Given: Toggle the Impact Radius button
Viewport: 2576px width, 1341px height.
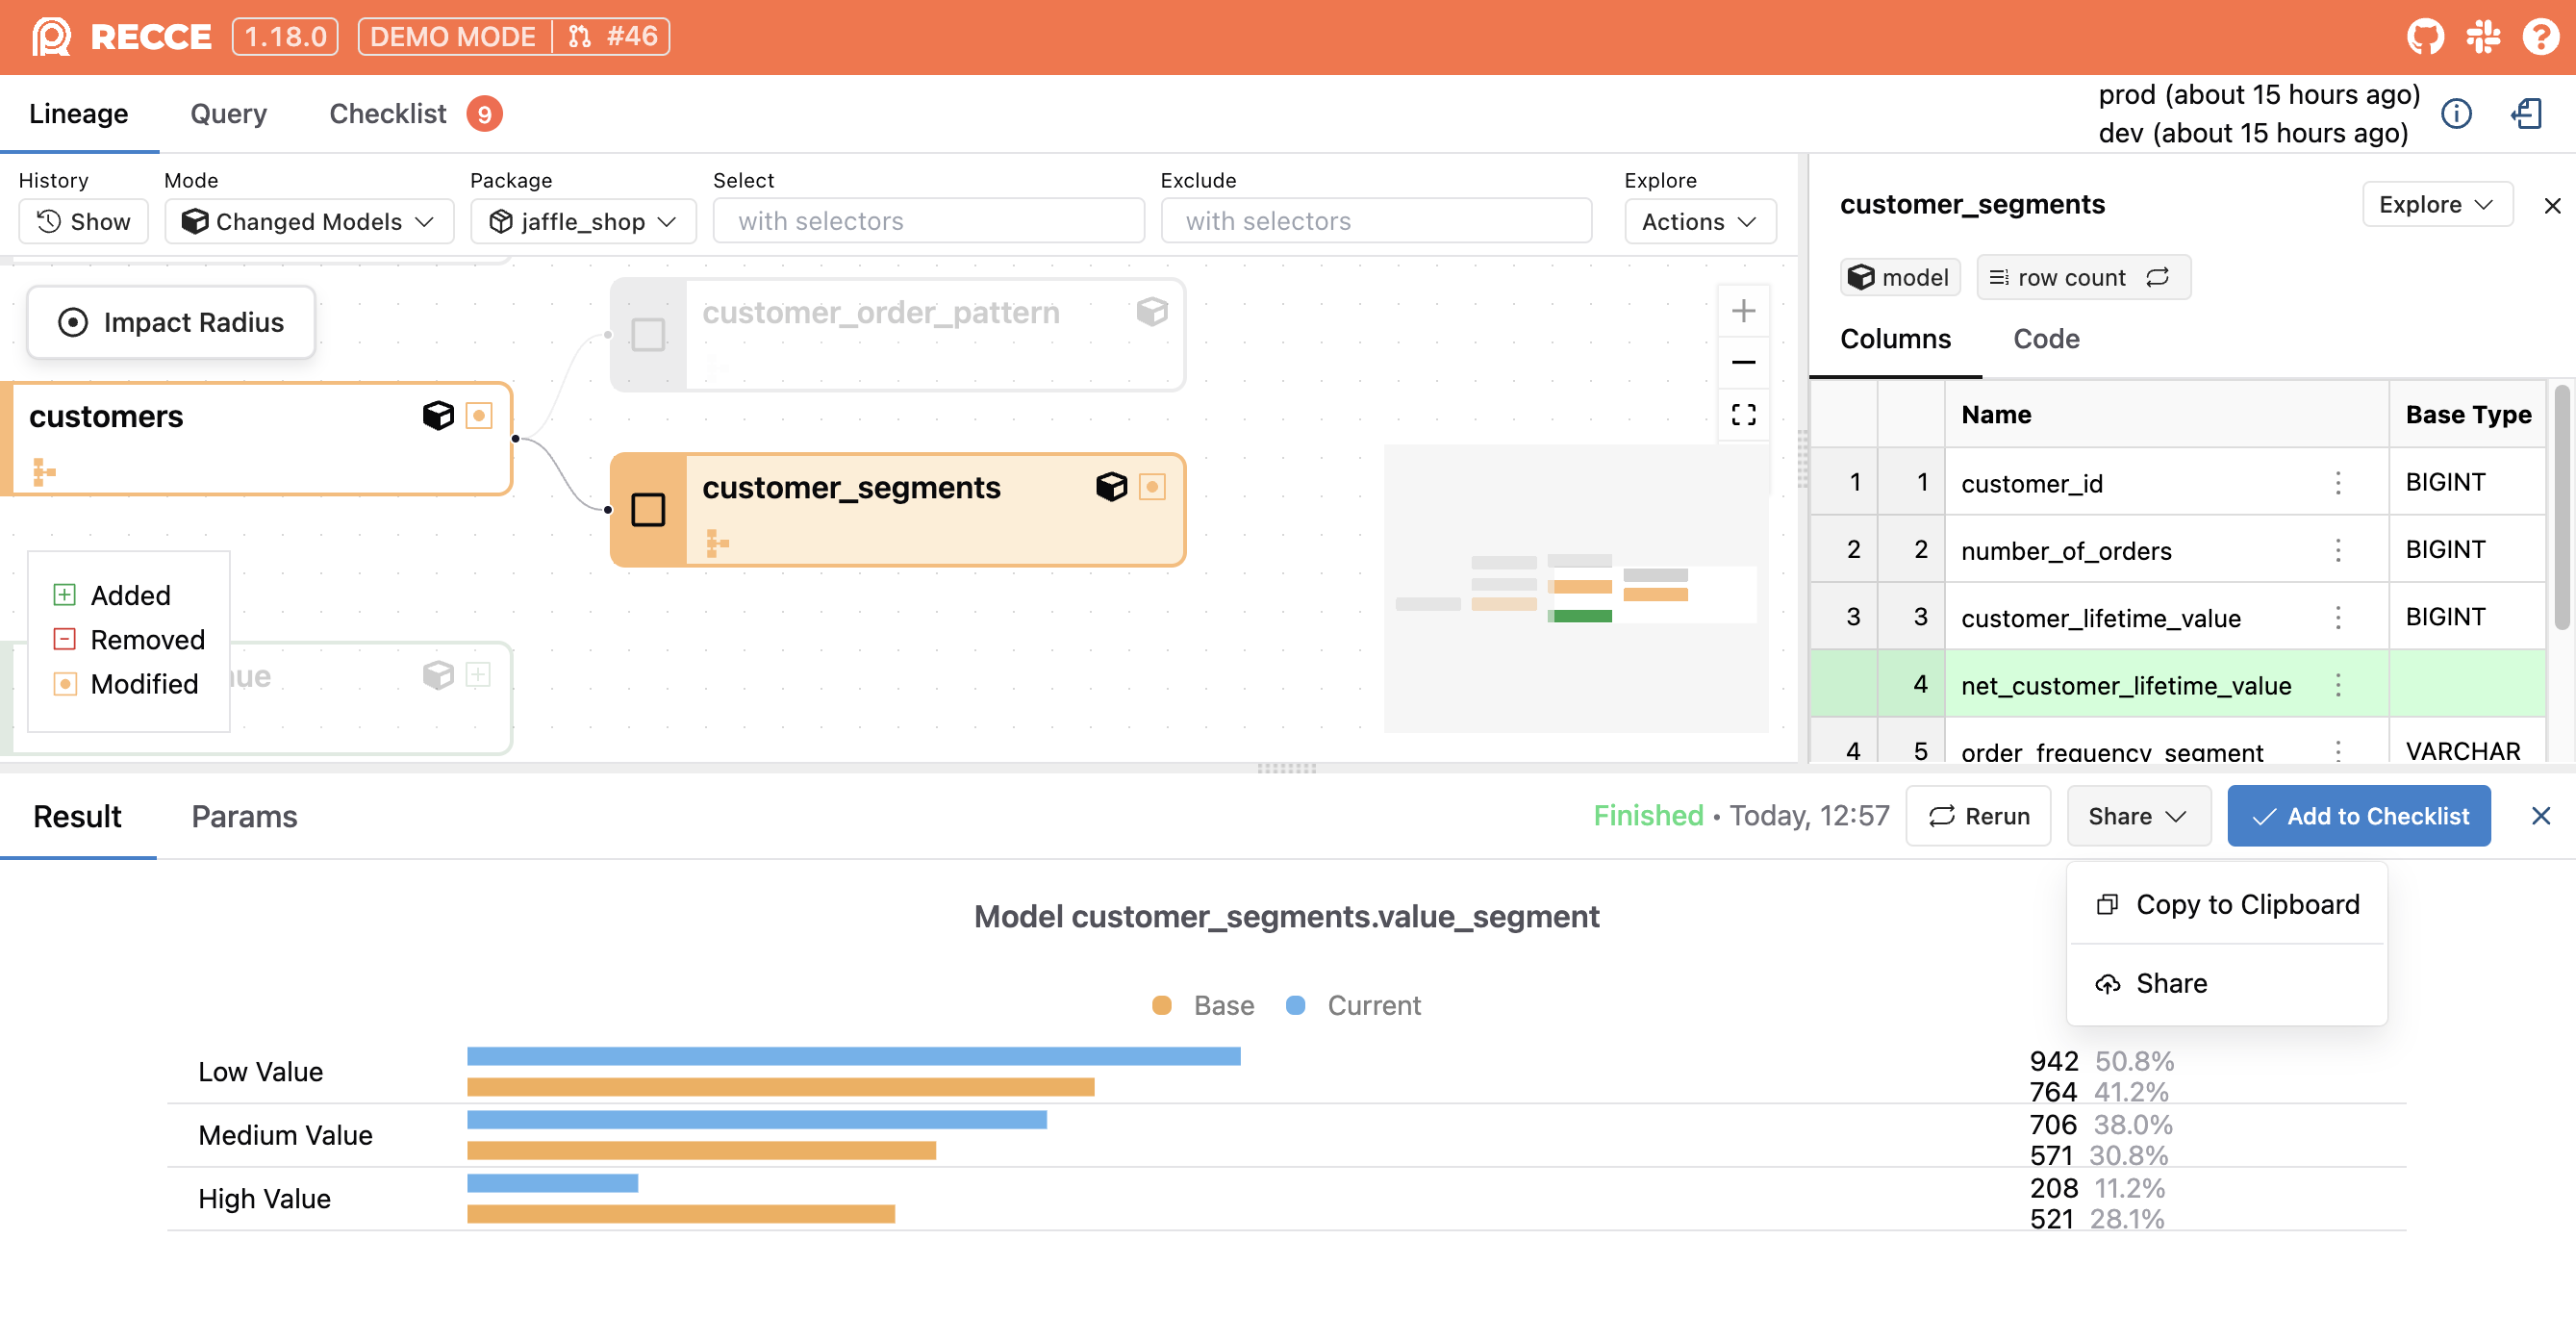Looking at the screenshot, I should pos(171,322).
